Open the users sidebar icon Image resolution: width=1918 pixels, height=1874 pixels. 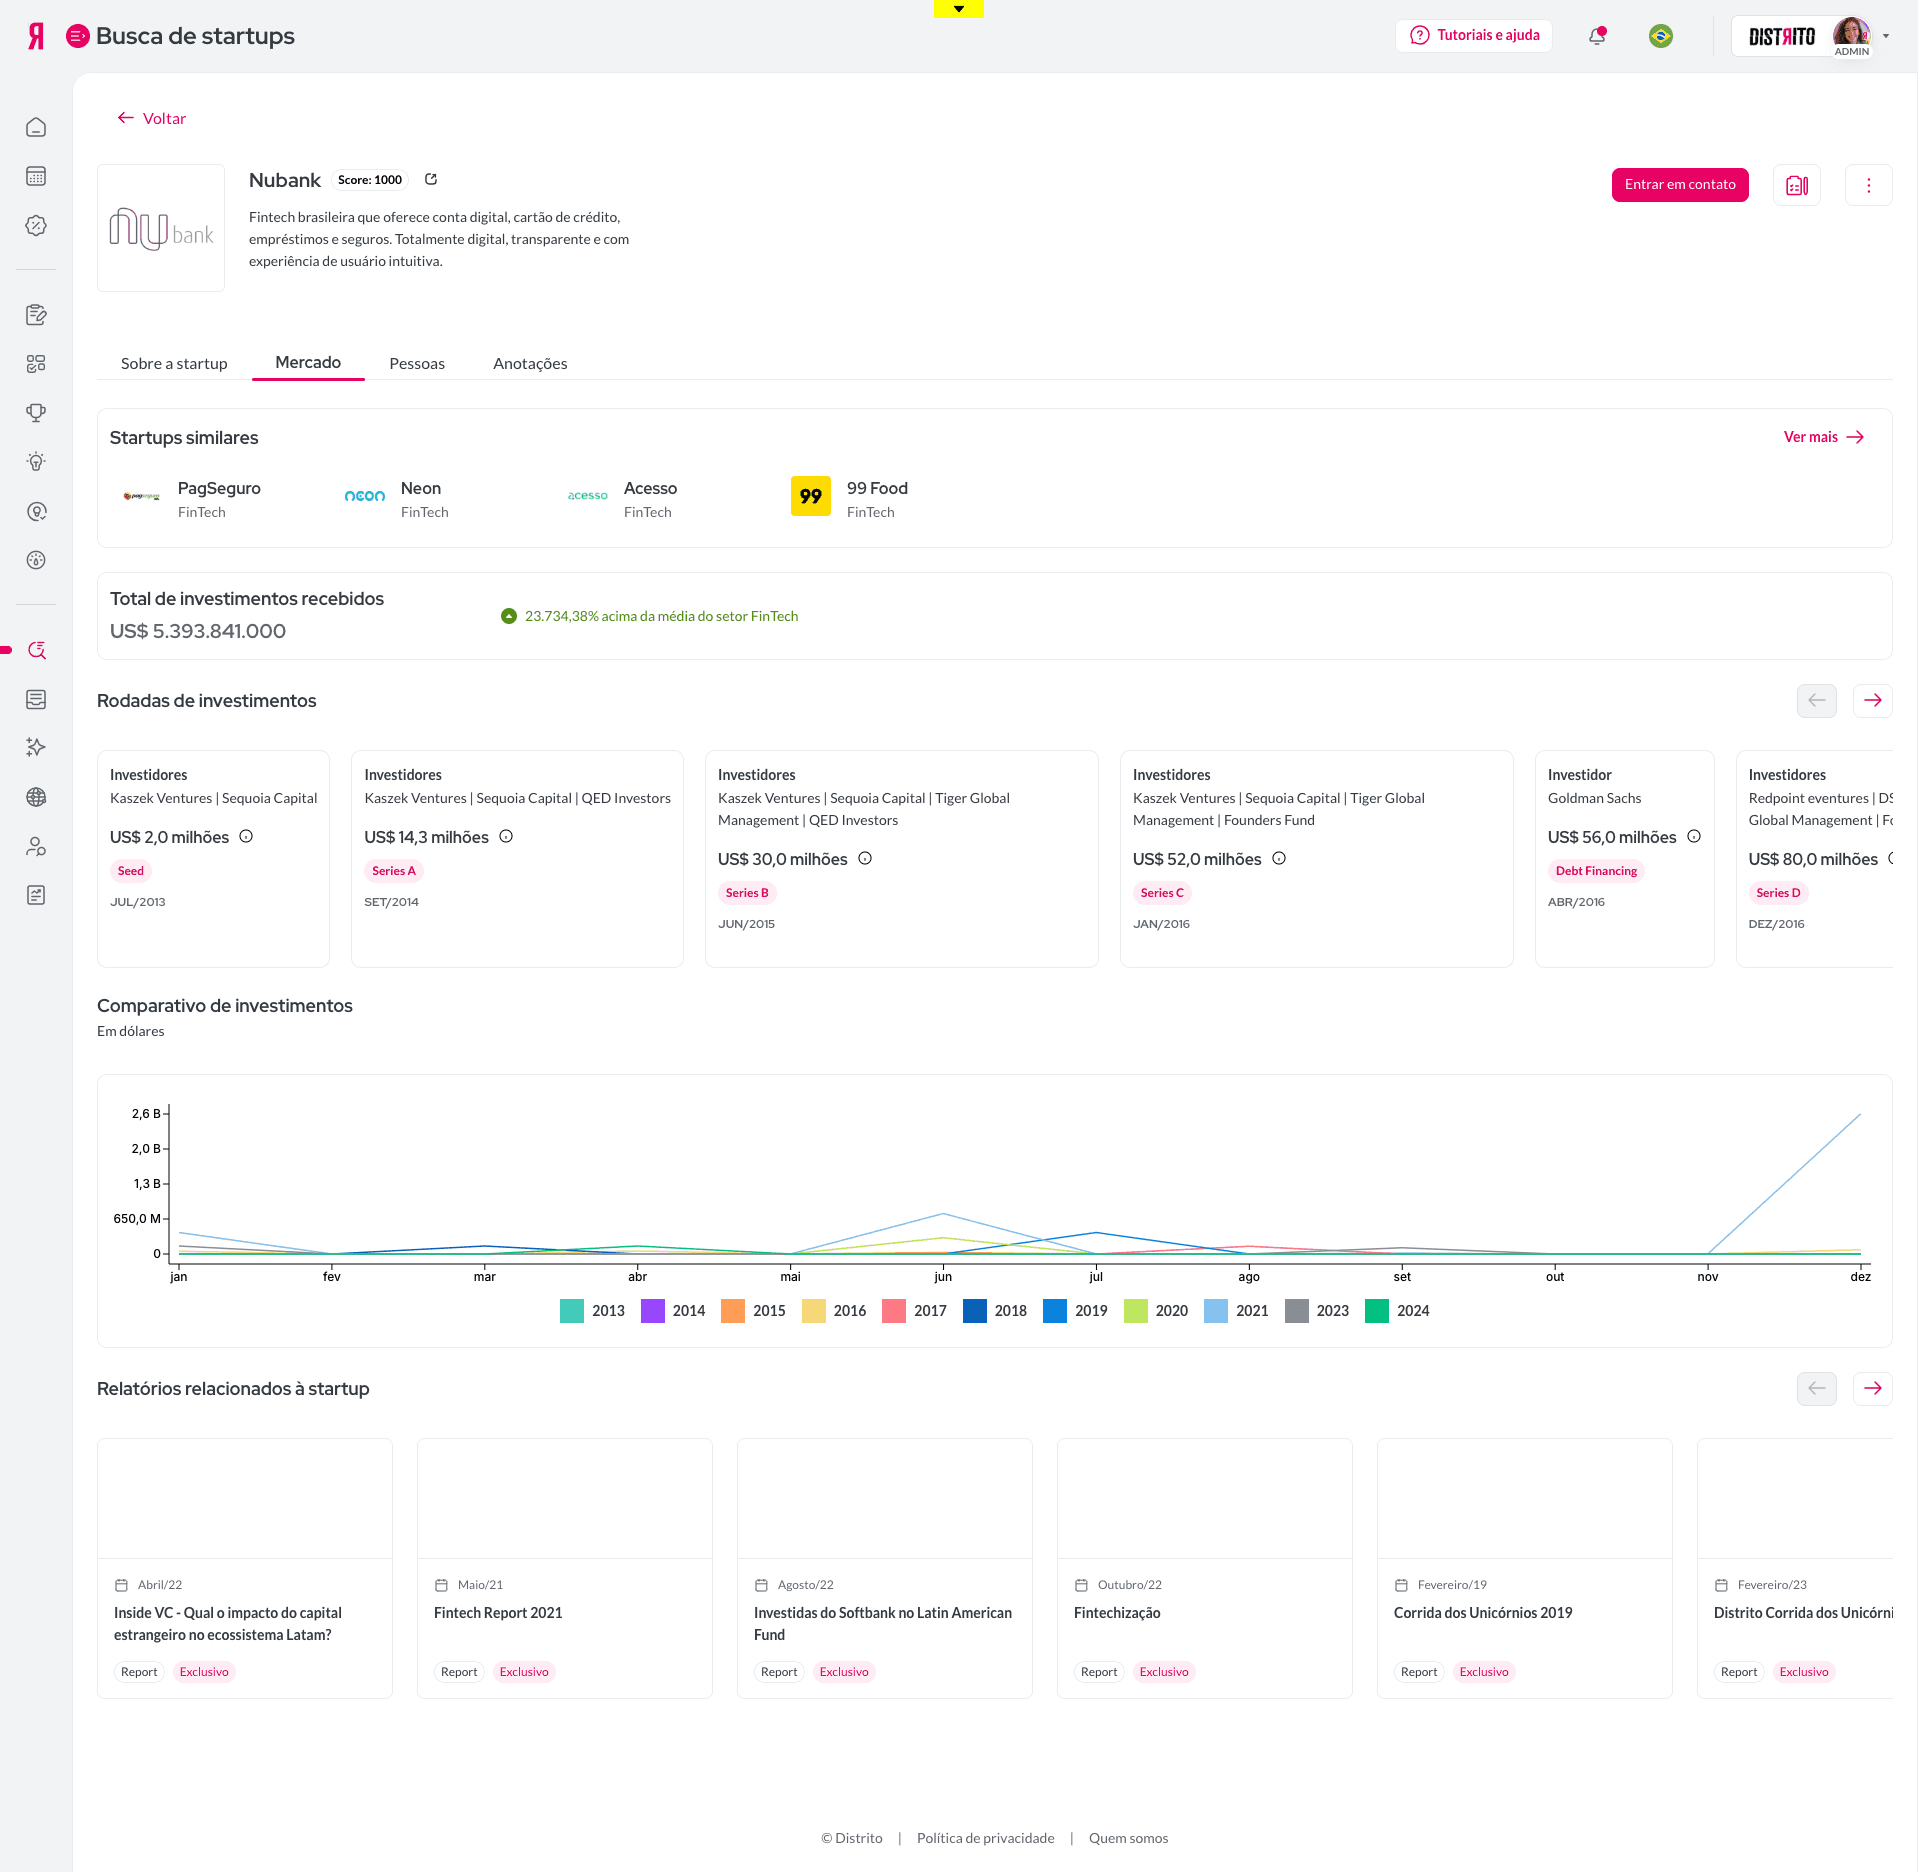36,846
